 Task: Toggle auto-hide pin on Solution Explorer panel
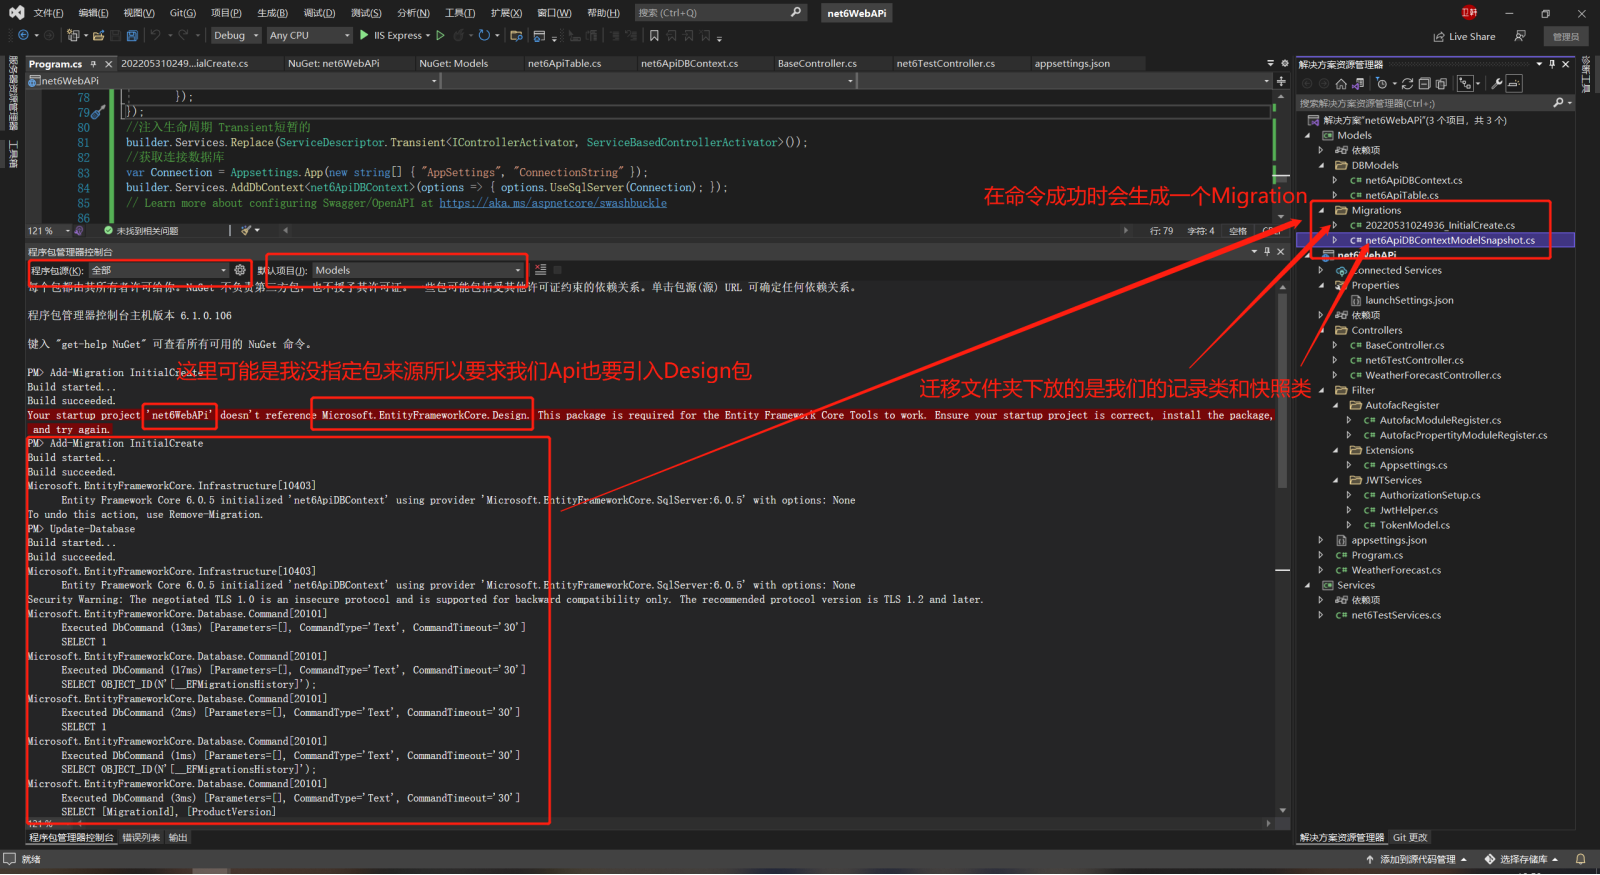[1552, 64]
